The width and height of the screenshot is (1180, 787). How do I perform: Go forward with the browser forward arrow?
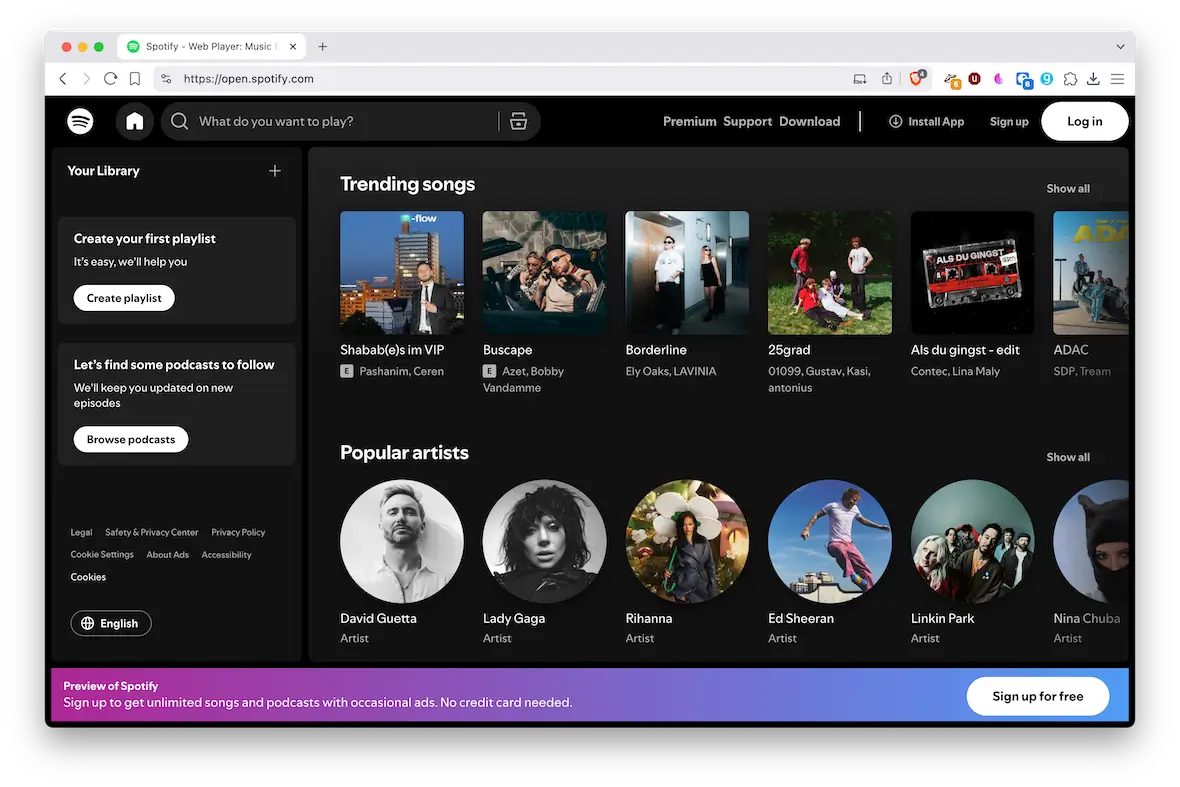tap(86, 78)
